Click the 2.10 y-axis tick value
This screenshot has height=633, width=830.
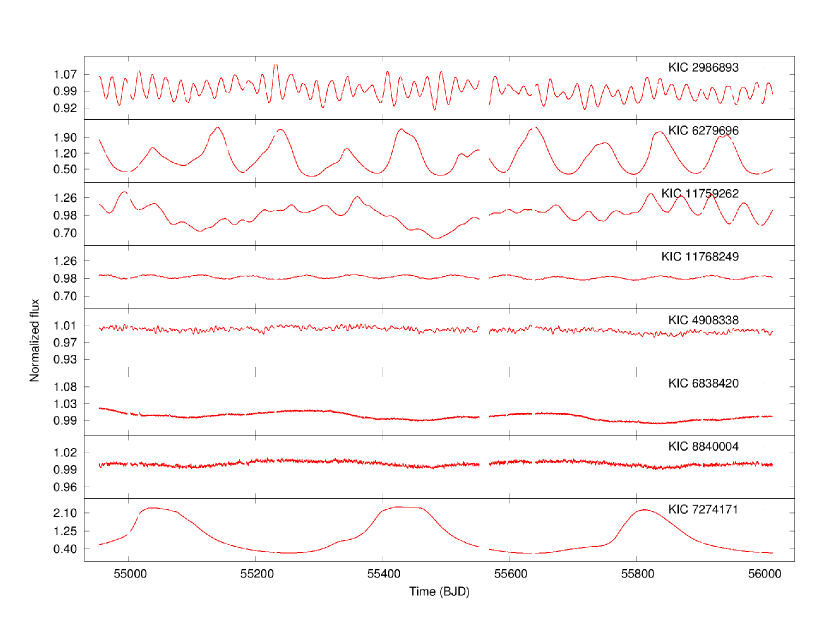(x=65, y=513)
